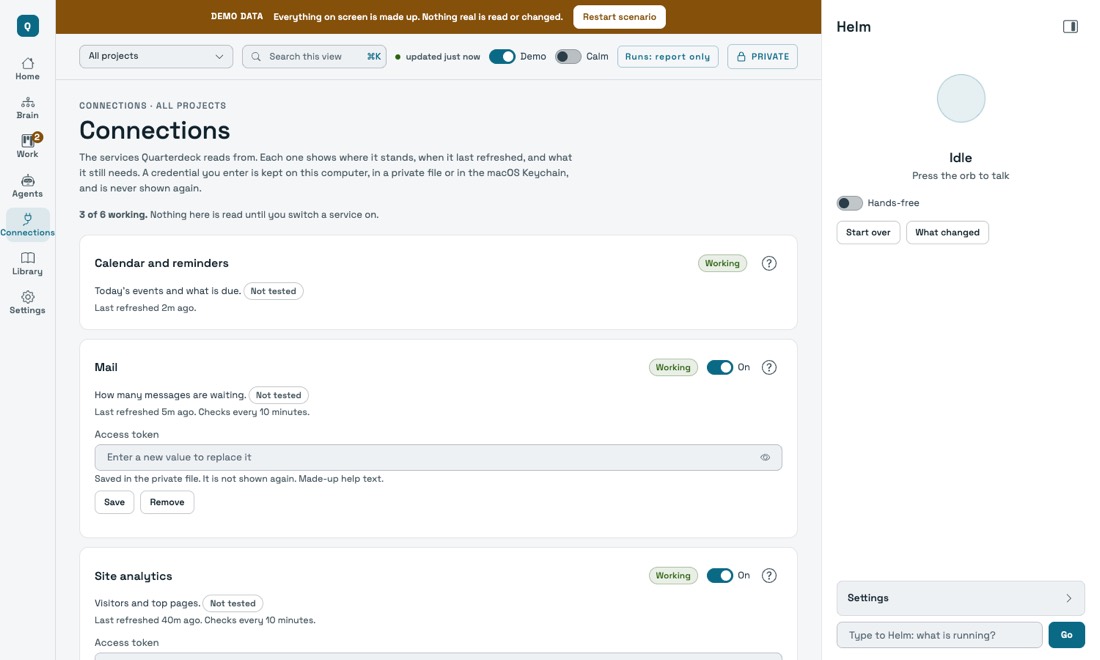This screenshot has width=1100, height=660.
Task: Switch off the Mail connection
Action: coord(720,368)
